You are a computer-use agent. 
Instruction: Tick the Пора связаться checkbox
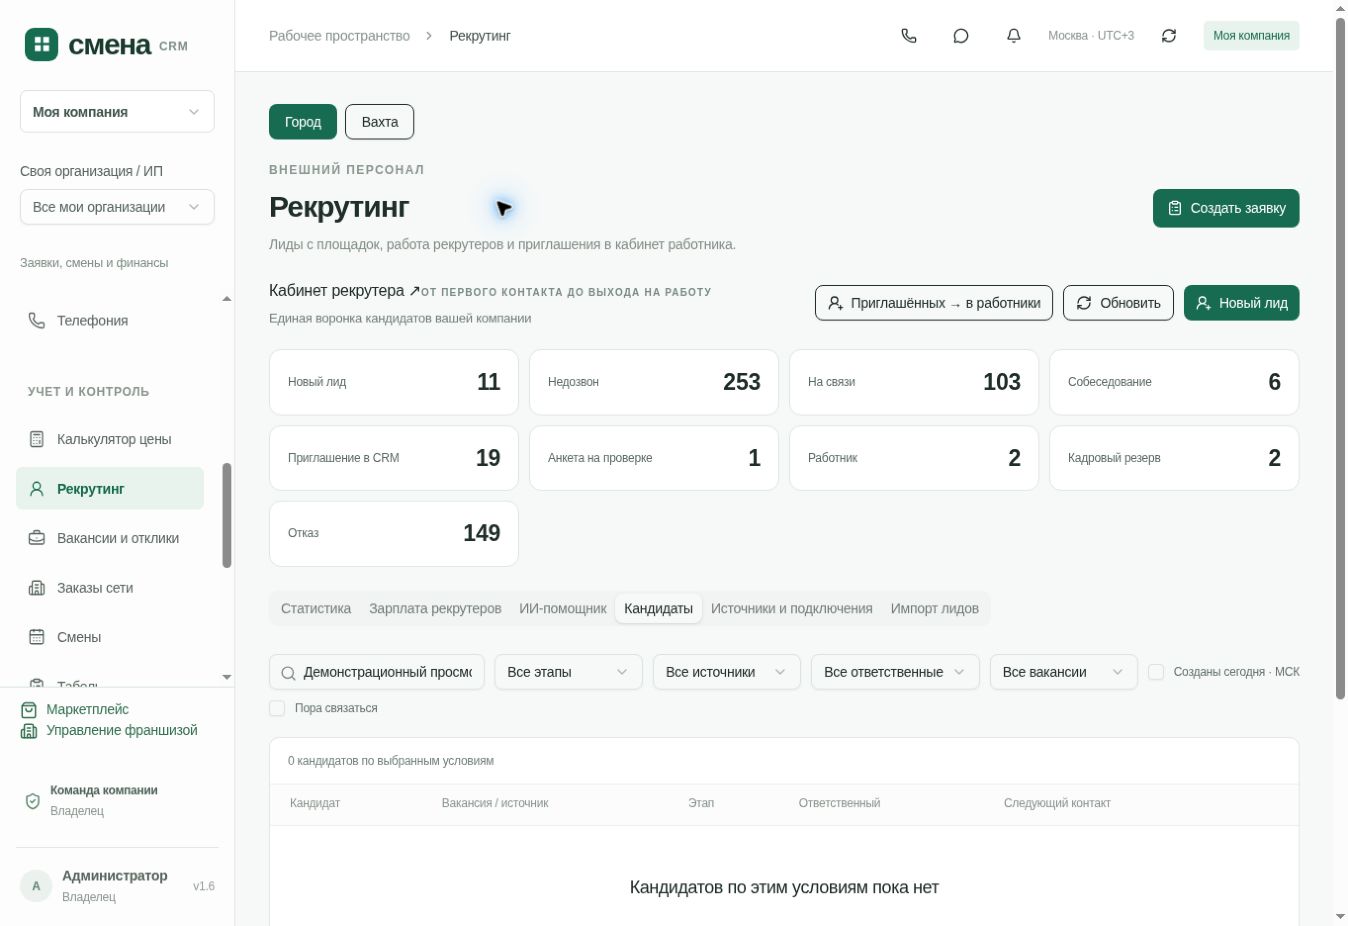pos(277,708)
